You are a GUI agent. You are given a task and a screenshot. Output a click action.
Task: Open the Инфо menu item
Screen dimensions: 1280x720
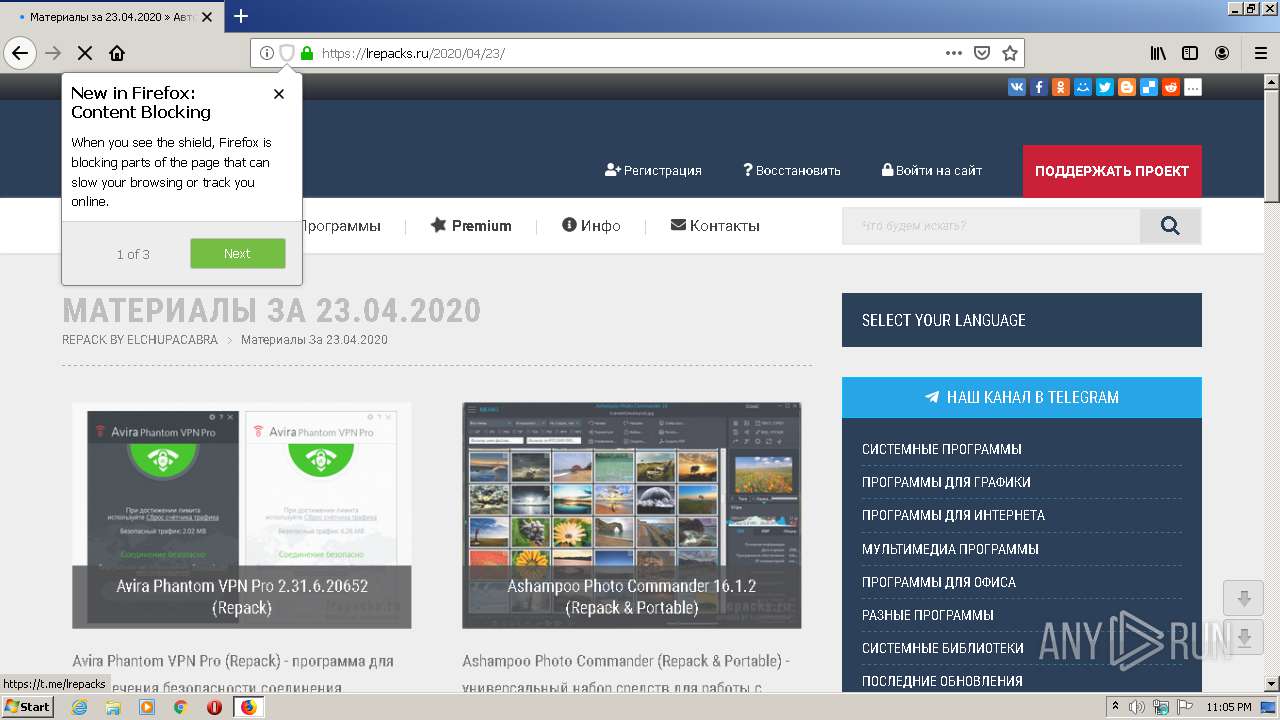pos(591,226)
